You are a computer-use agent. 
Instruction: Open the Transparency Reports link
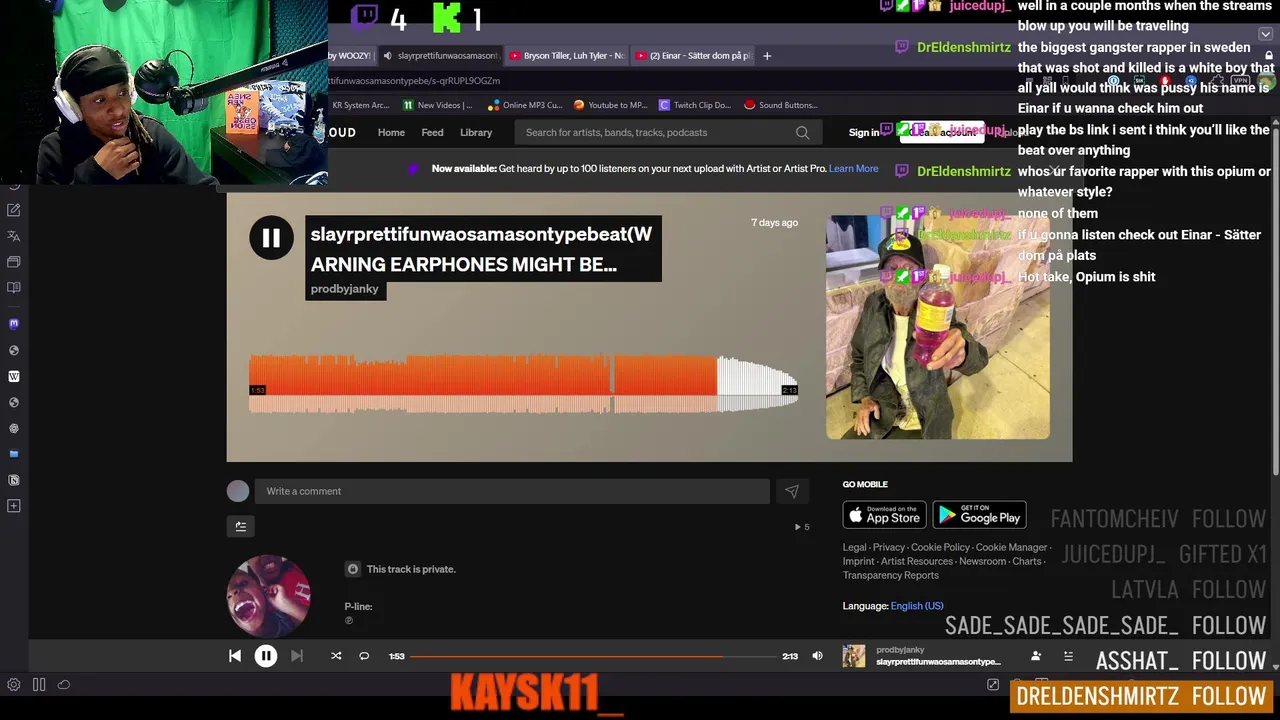[x=890, y=575]
